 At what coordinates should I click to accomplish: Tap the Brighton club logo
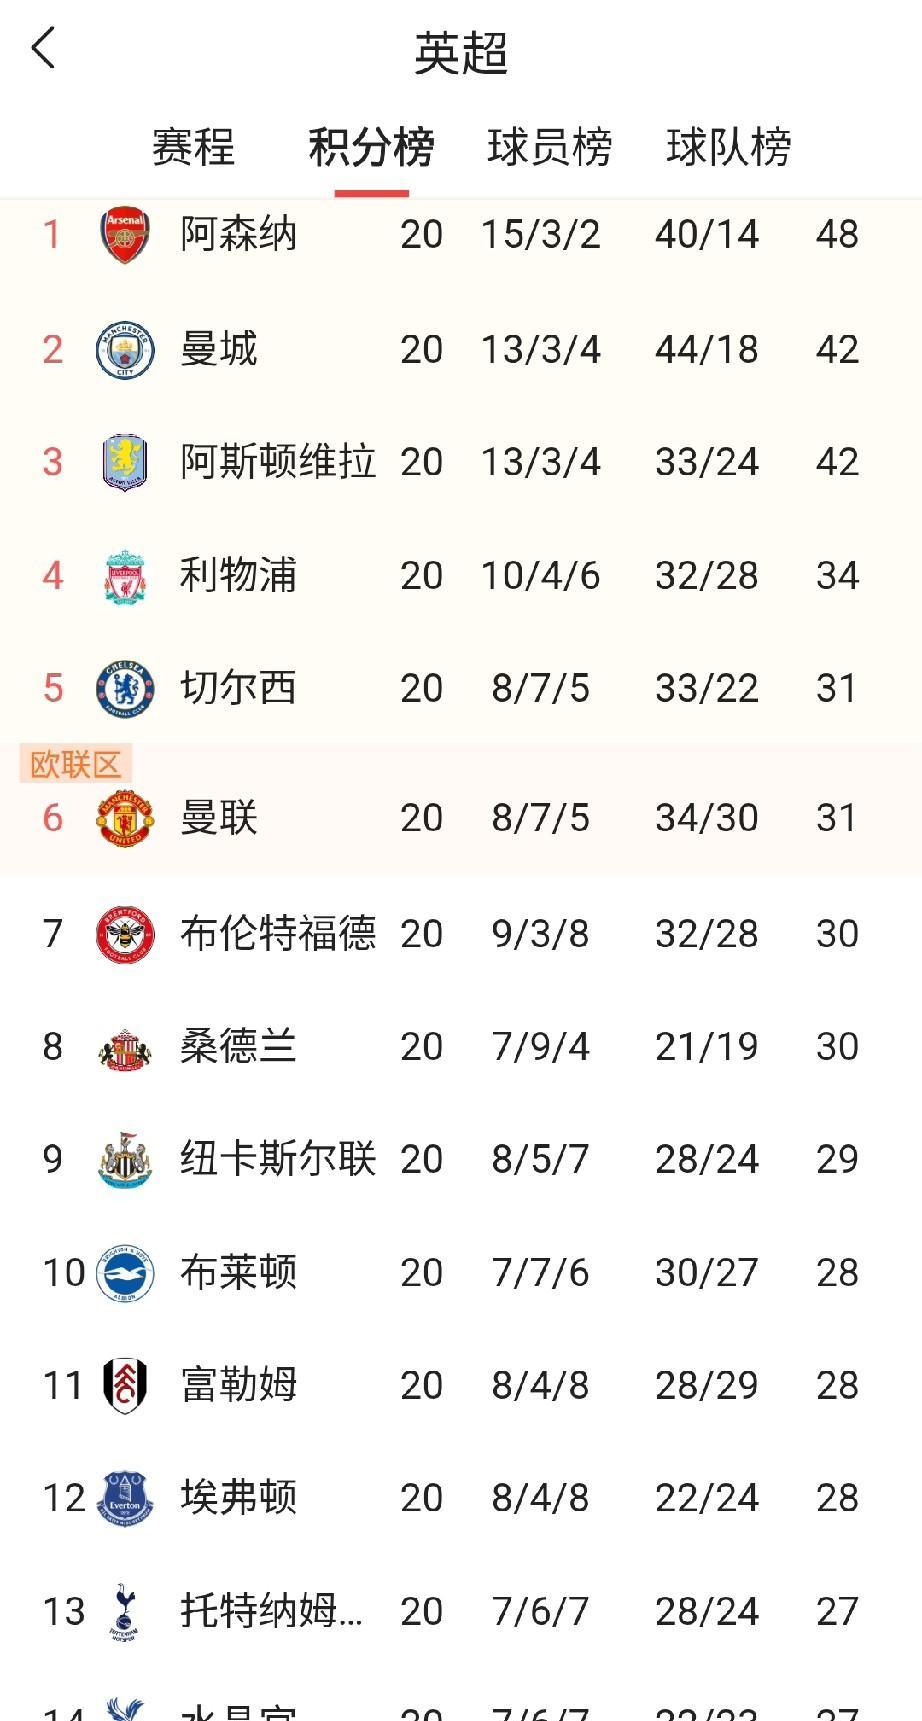(x=125, y=1273)
